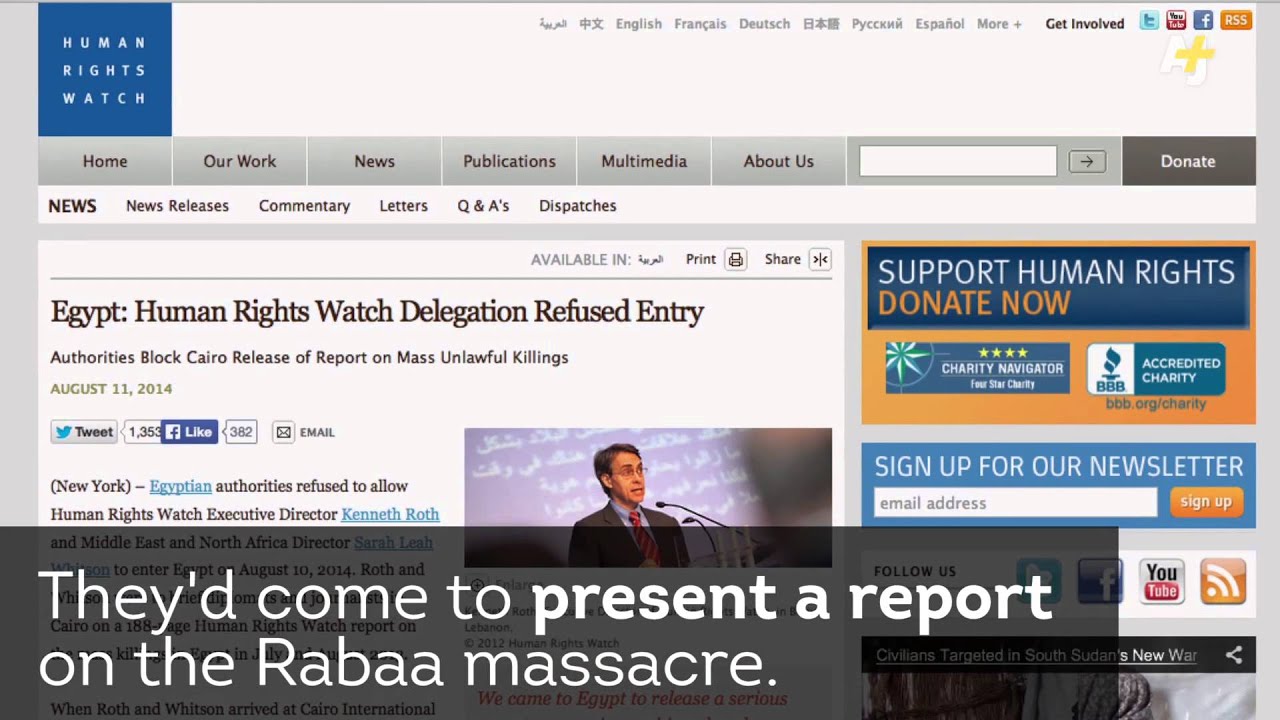Click the email envelope icon

[x=284, y=432]
